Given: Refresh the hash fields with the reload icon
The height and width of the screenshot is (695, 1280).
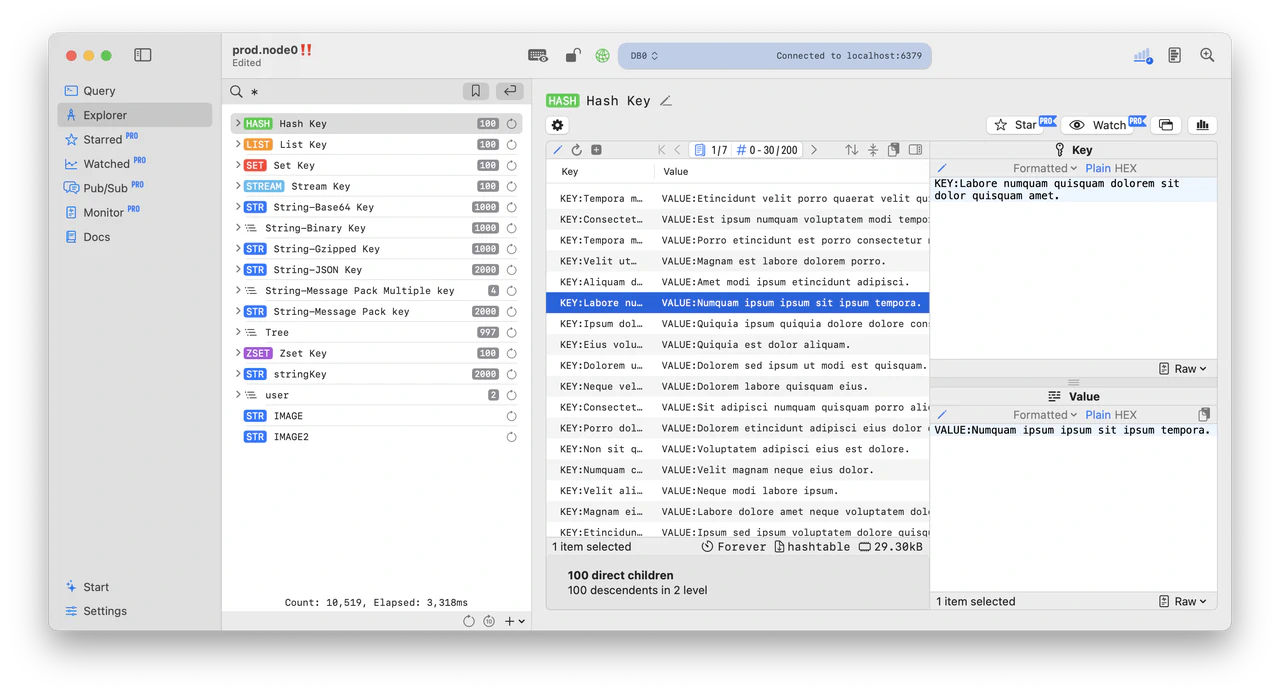Looking at the screenshot, I should pyautogui.click(x=577, y=149).
